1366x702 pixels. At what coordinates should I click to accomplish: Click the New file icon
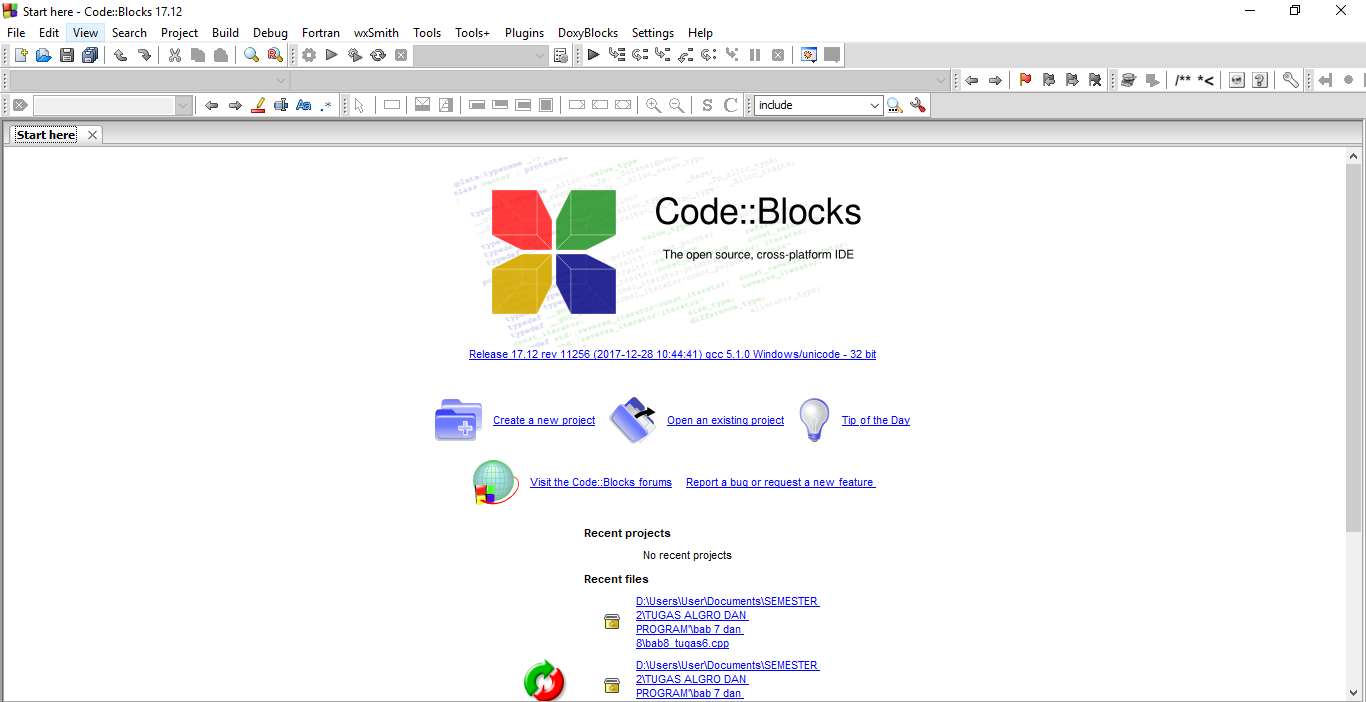[x=20, y=55]
